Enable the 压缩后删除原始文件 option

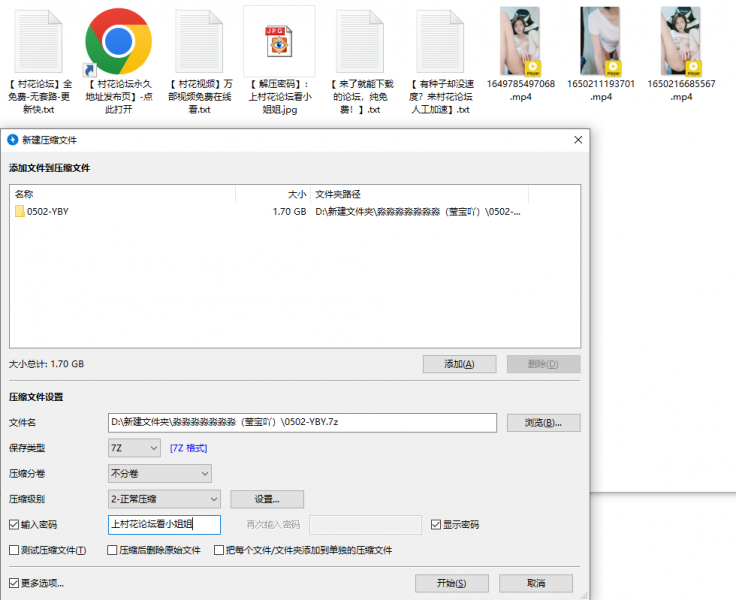[111, 551]
